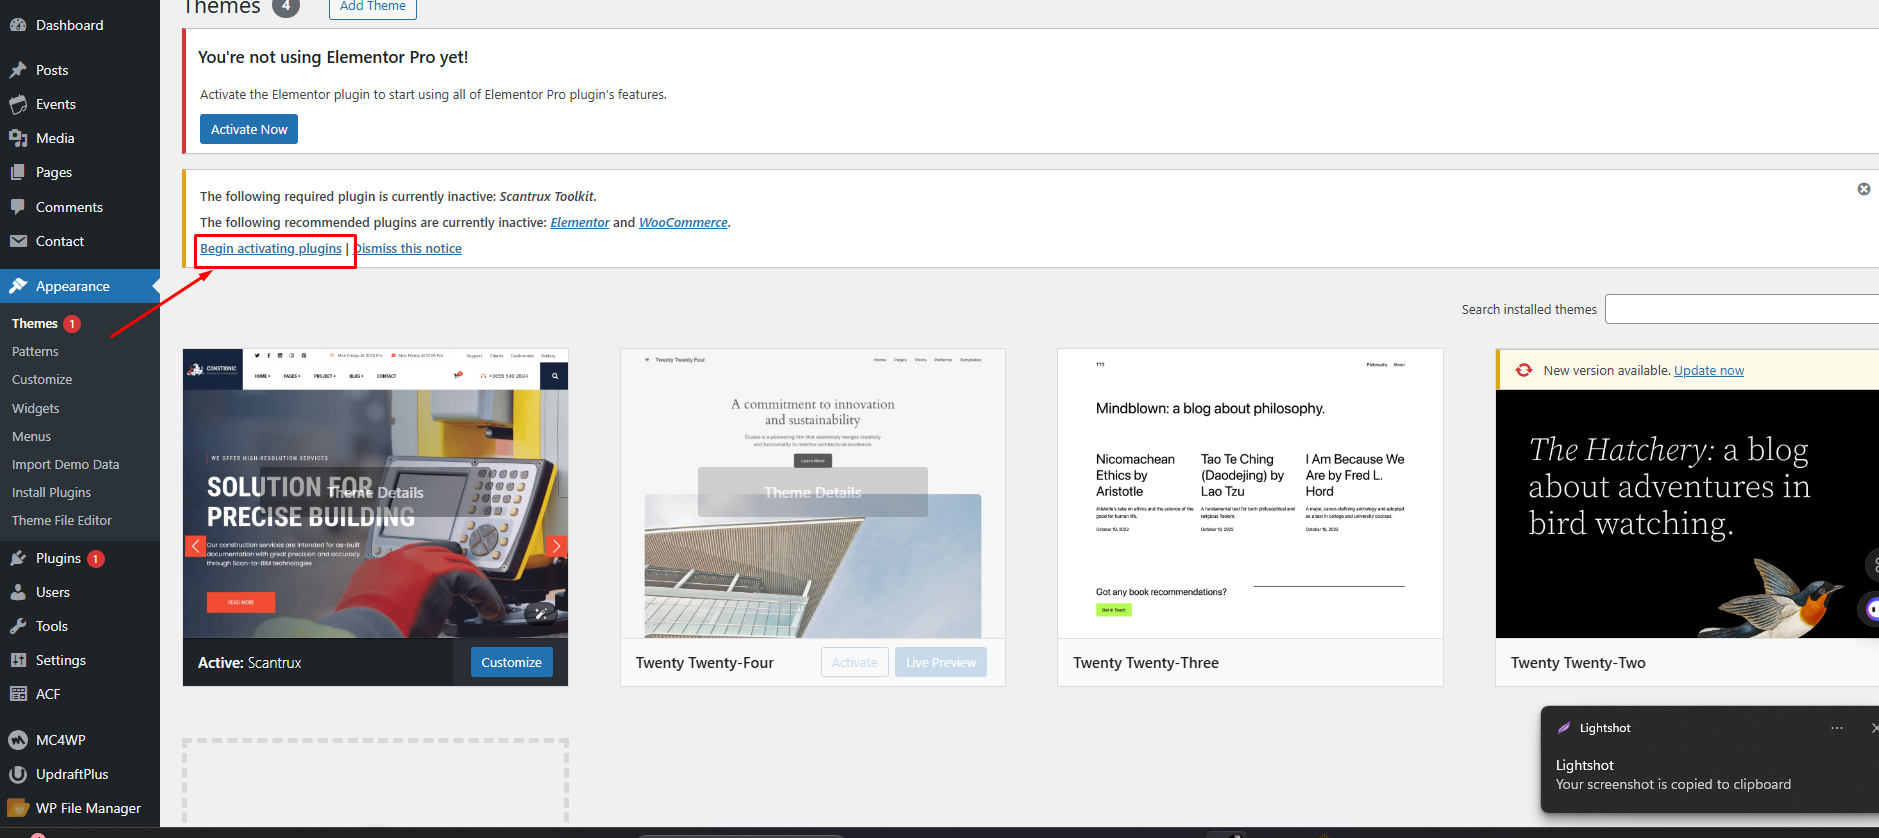This screenshot has width=1879, height=838.
Task: Click the Comments bubble icon
Action: point(18,207)
